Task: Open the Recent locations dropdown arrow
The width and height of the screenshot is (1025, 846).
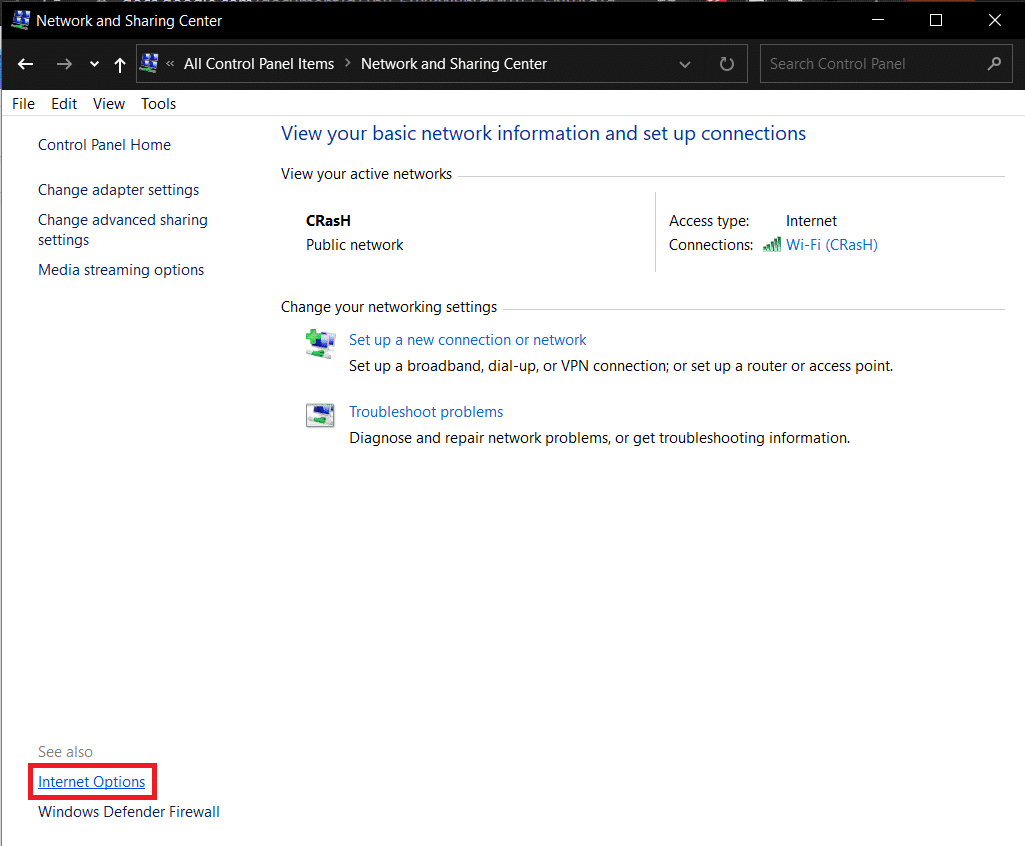Action: pyautogui.click(x=94, y=64)
